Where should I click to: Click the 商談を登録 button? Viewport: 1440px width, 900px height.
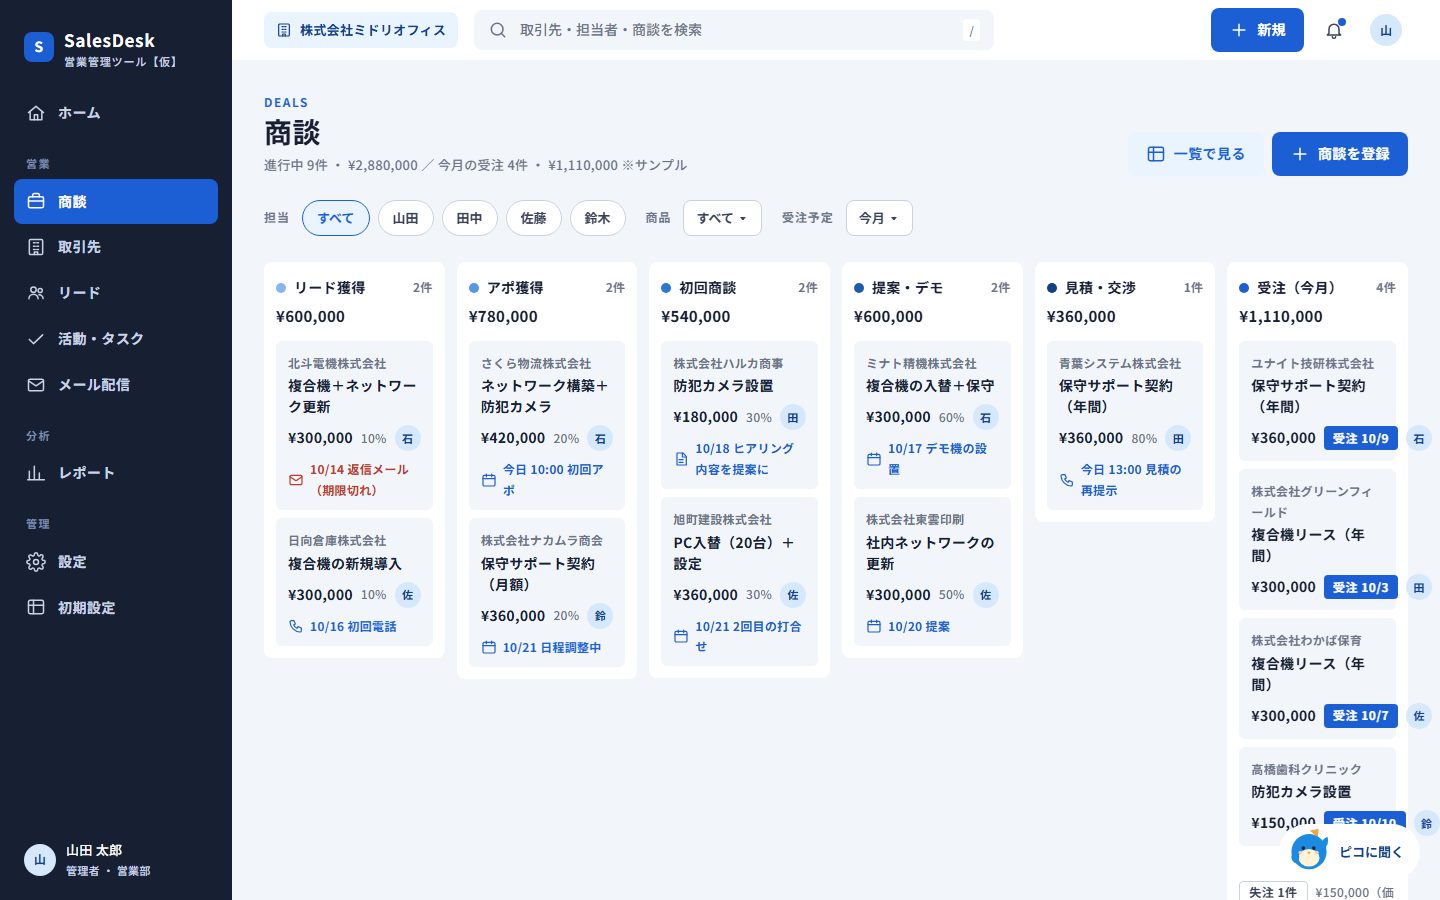click(x=1340, y=154)
